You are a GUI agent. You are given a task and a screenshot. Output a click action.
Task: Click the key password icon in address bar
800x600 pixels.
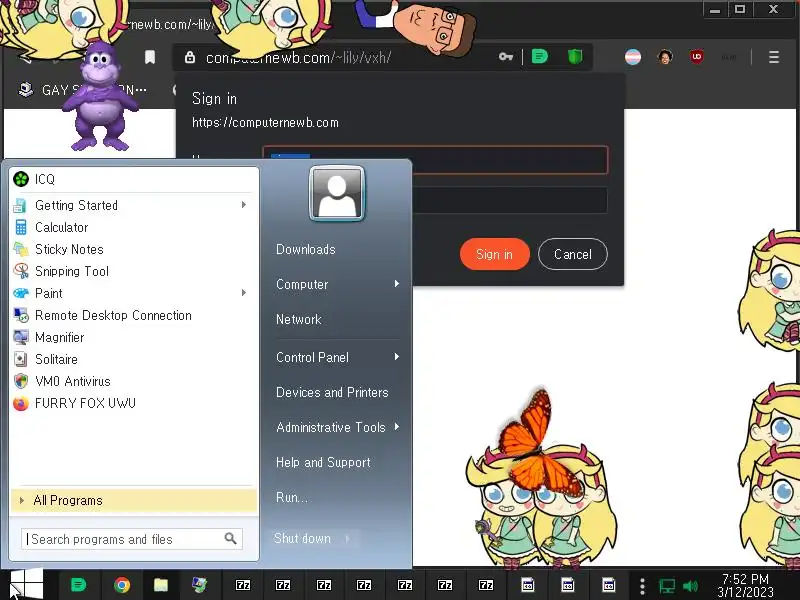pyautogui.click(x=506, y=57)
